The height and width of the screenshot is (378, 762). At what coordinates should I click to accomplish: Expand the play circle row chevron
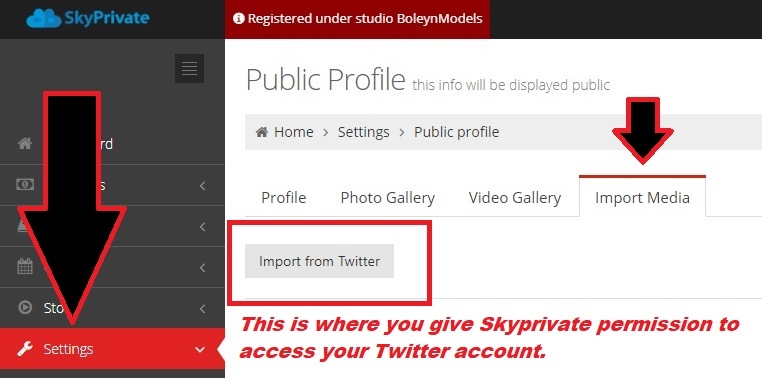click(x=203, y=309)
